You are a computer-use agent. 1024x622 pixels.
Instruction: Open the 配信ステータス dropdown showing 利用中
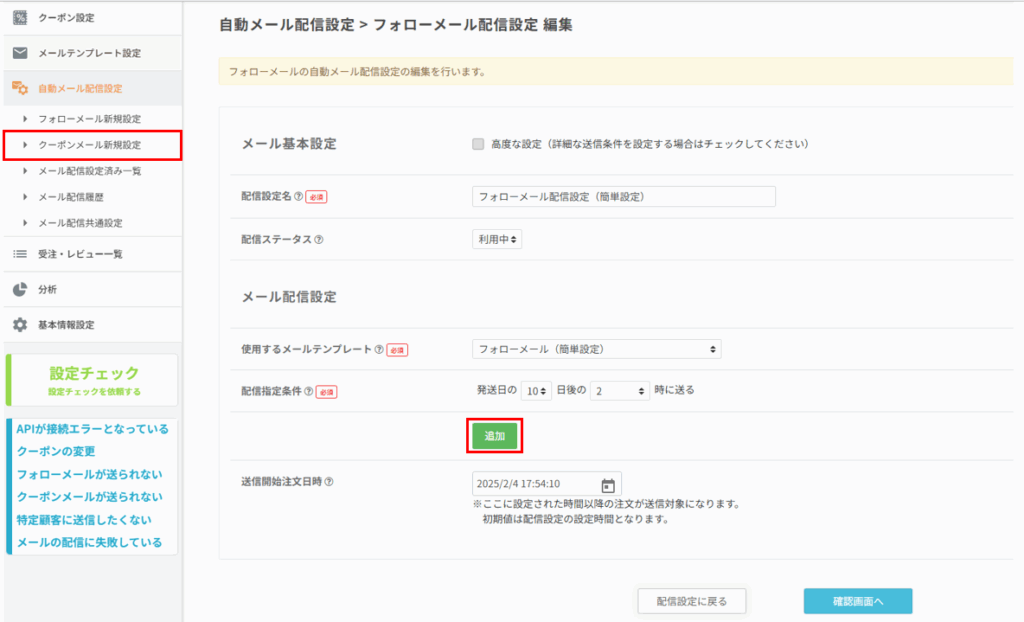point(497,240)
